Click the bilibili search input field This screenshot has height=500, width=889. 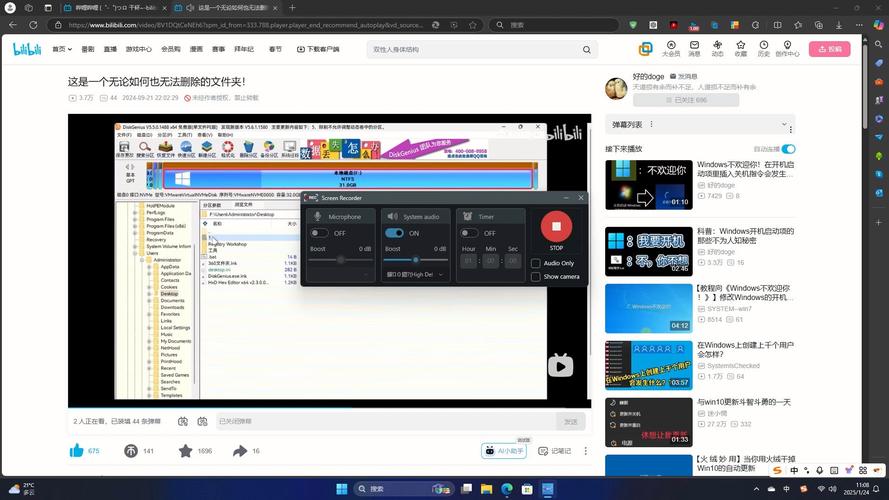[x=473, y=49]
